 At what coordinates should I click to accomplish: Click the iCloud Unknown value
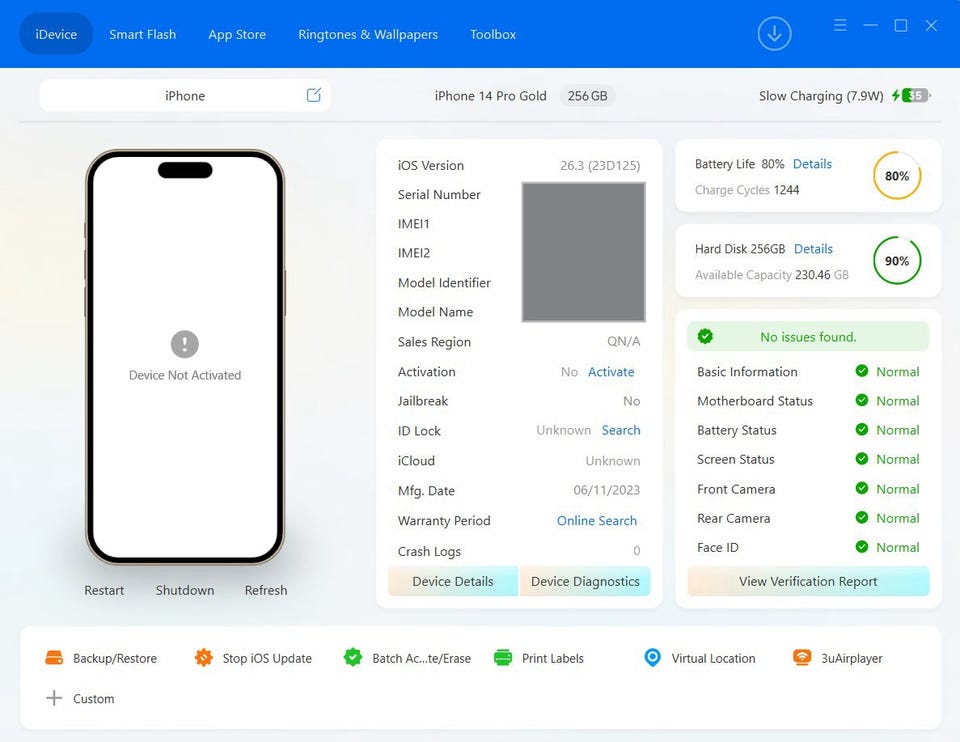click(613, 461)
